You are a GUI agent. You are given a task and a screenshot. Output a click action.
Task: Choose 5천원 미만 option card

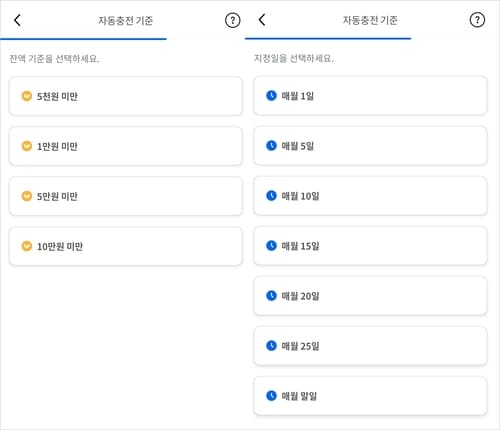point(126,96)
